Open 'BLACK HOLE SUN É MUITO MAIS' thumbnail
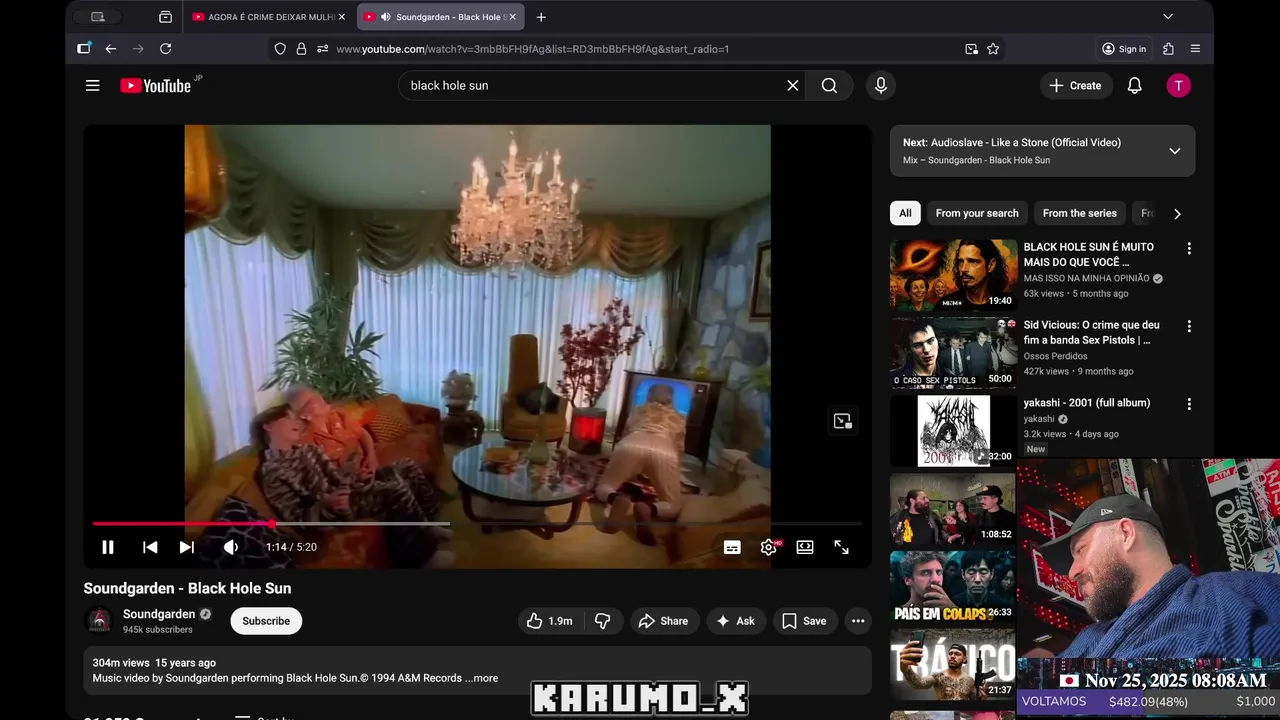This screenshot has height=720, width=1280. (x=953, y=275)
